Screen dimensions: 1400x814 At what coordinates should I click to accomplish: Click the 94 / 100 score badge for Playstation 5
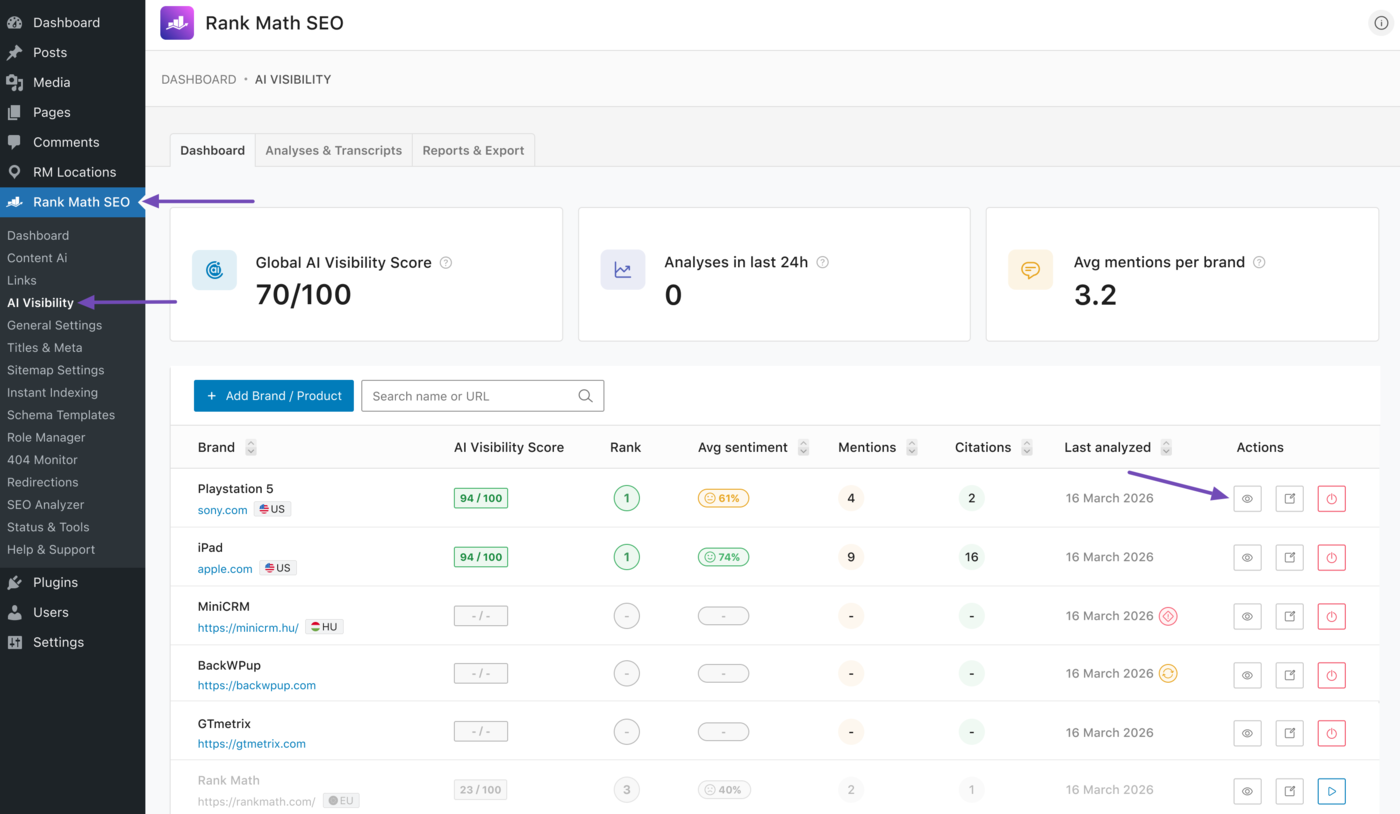click(x=481, y=498)
